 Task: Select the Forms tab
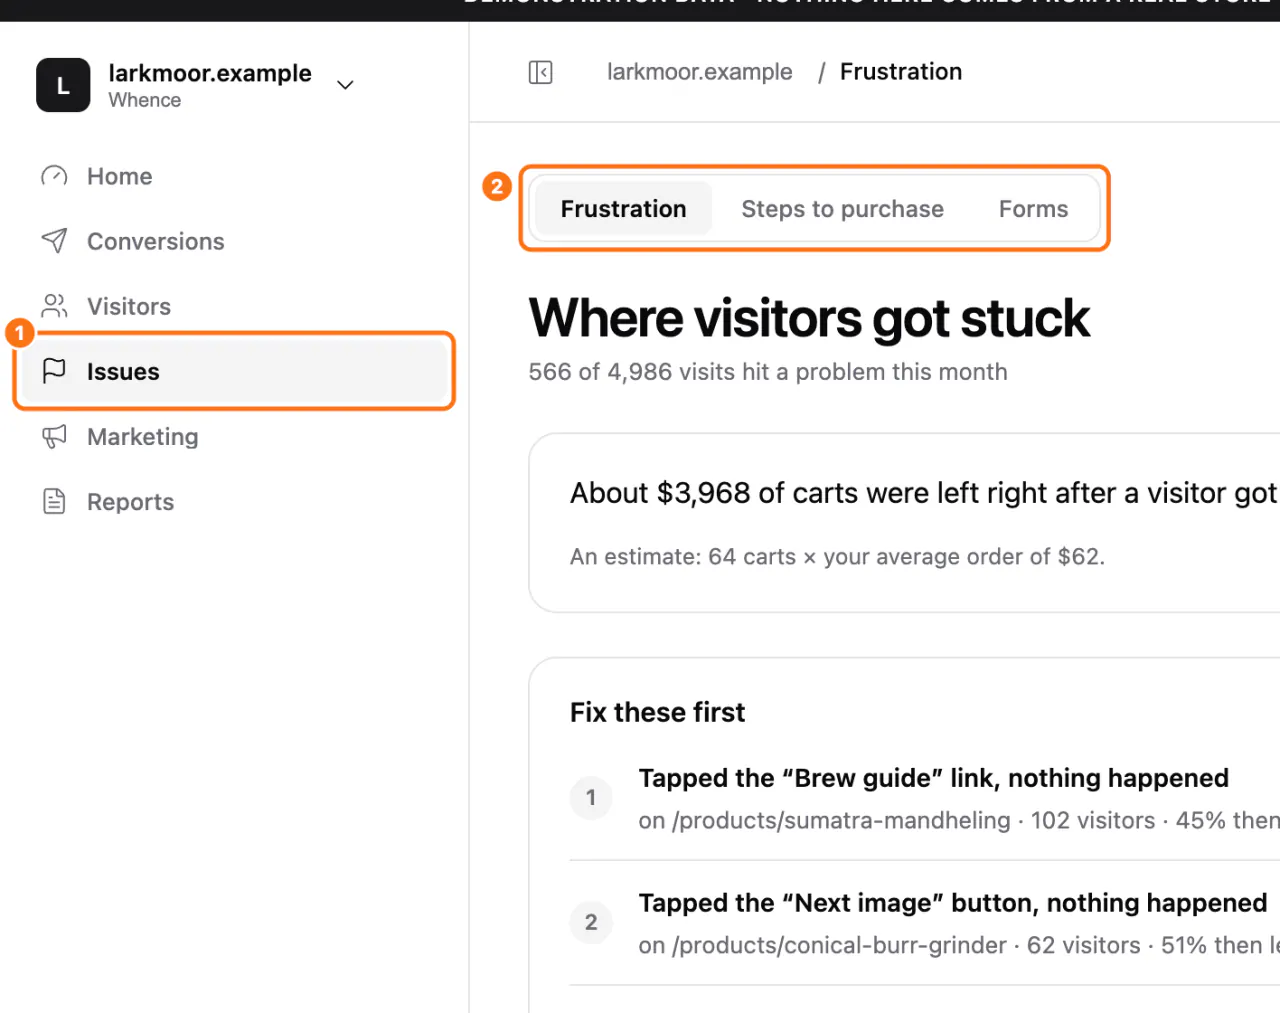coord(1033,209)
